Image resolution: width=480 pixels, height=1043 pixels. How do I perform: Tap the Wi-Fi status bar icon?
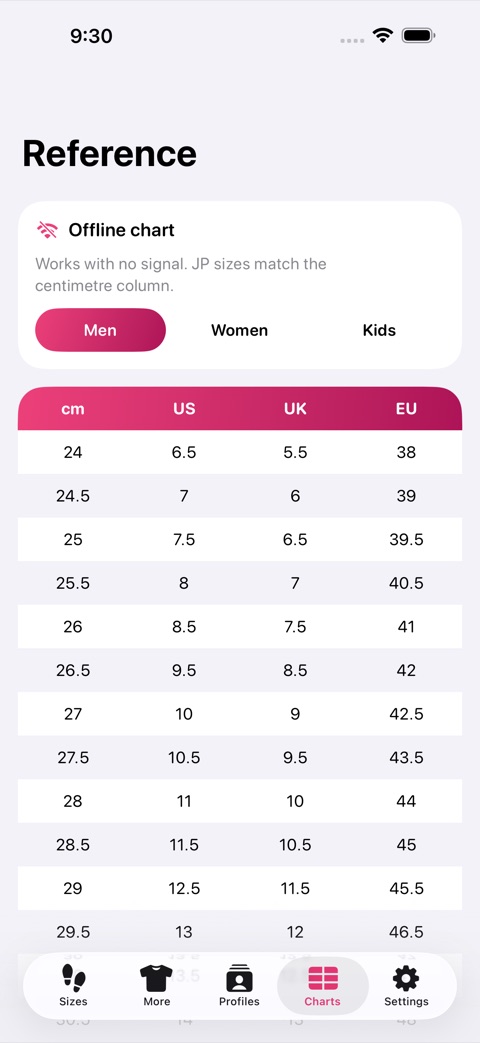tap(383, 35)
